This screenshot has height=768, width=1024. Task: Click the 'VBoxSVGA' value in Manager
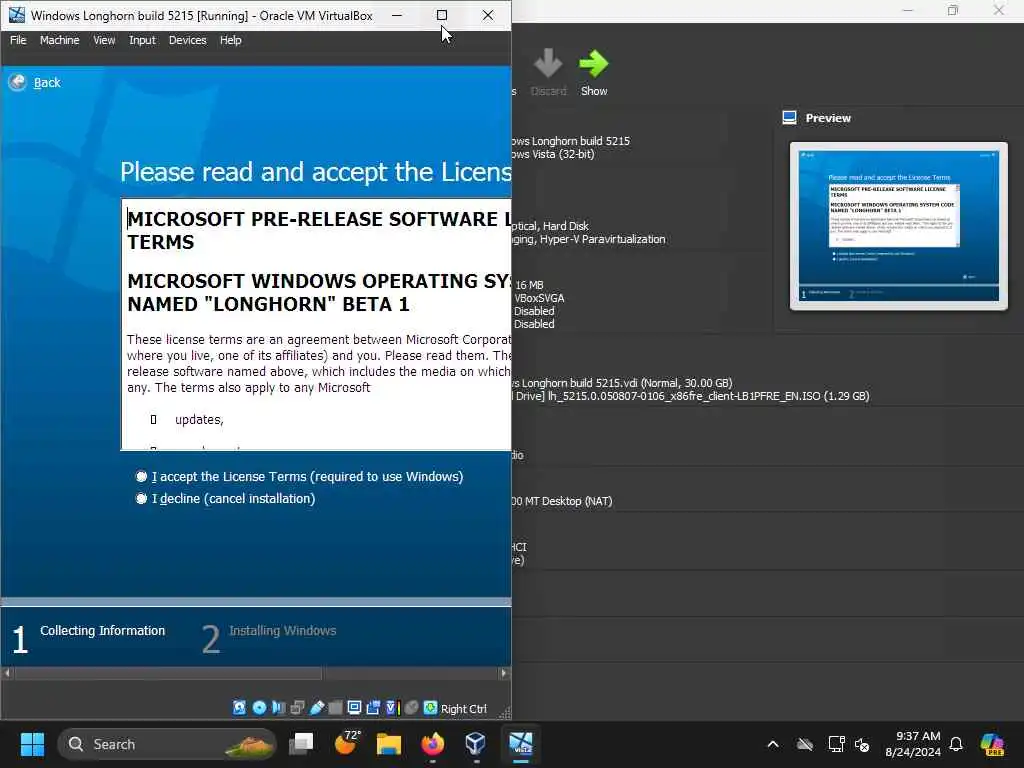click(539, 298)
